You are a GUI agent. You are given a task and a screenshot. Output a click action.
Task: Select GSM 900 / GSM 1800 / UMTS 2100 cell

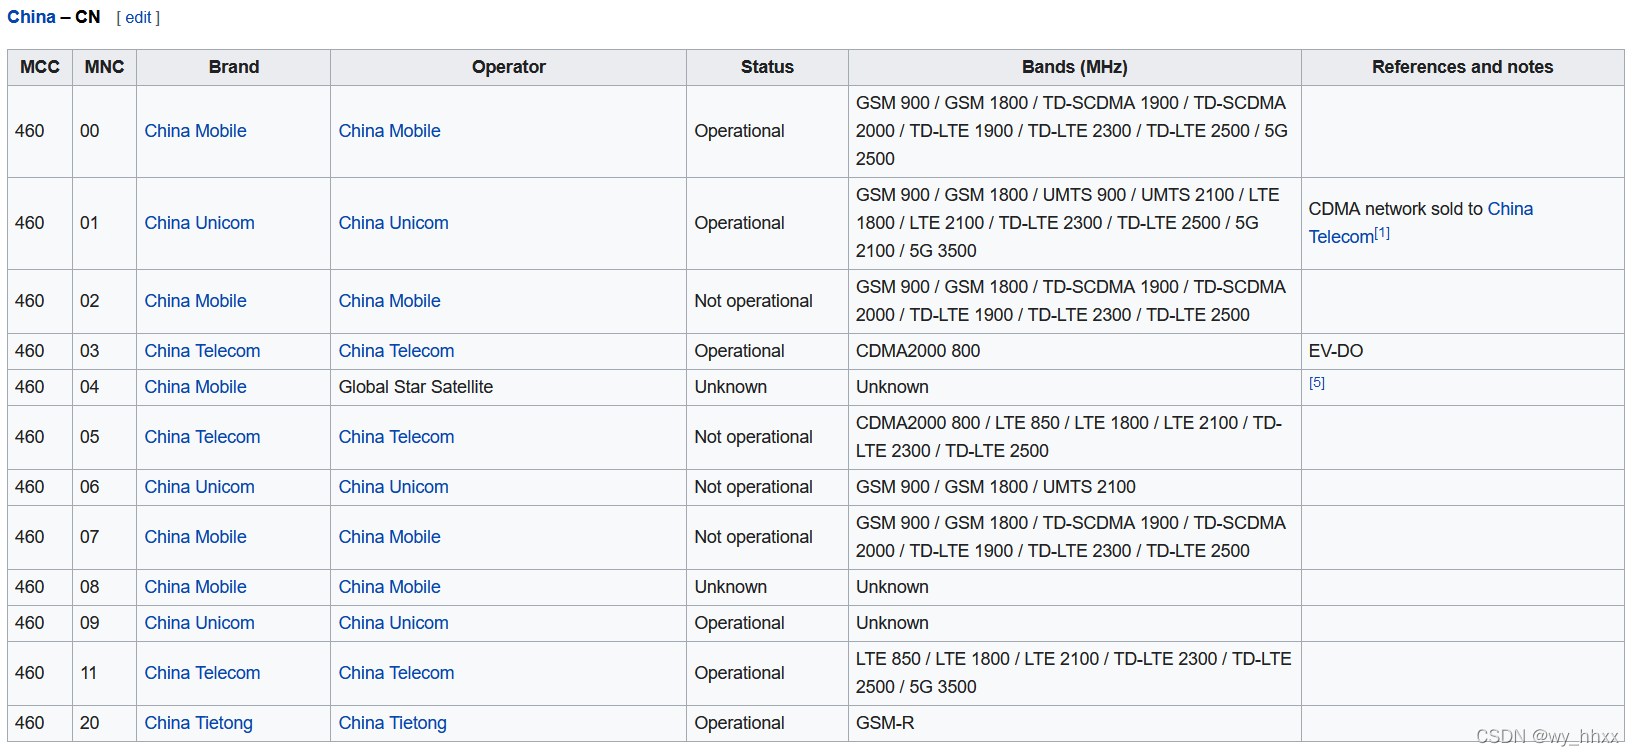pyautogui.click(x=1074, y=487)
